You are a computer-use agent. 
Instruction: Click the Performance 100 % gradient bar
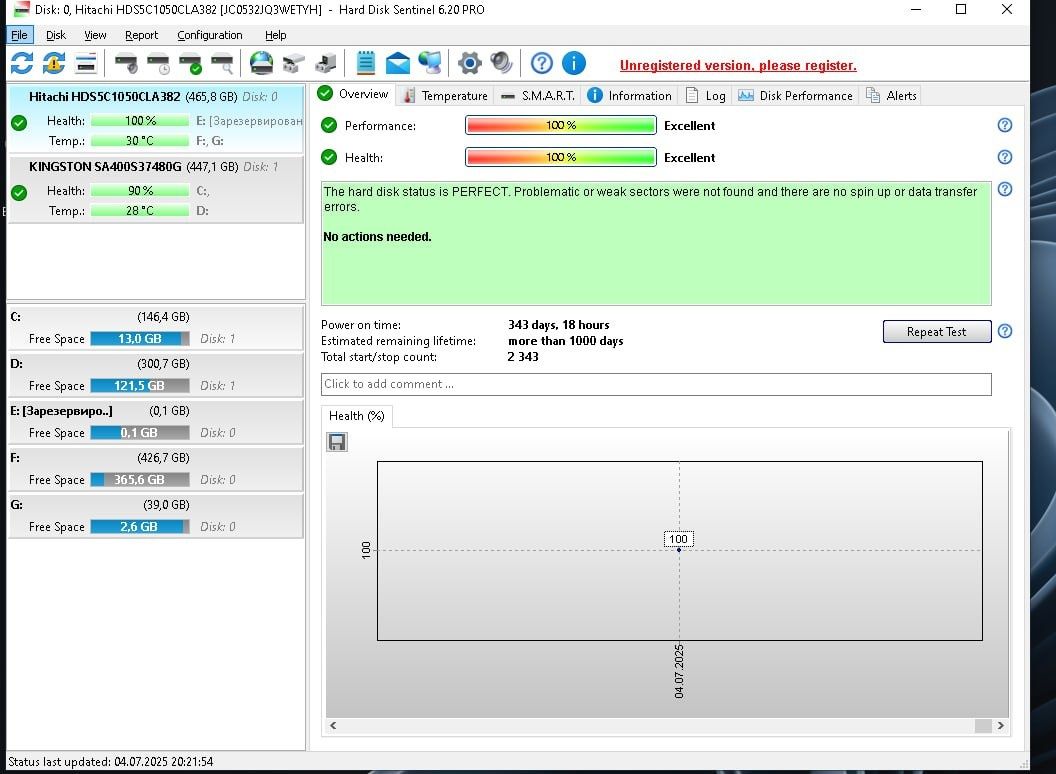(x=560, y=125)
